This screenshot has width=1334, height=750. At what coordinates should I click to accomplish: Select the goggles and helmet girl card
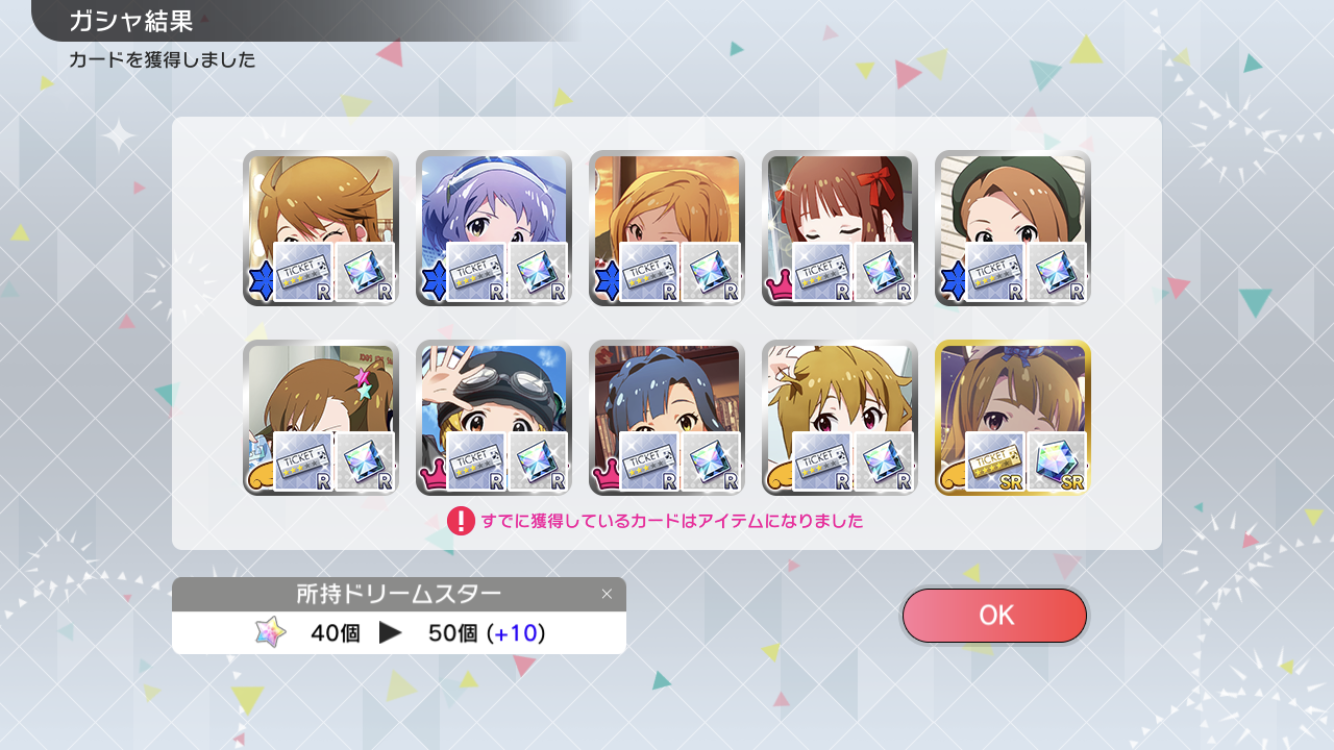(x=493, y=417)
